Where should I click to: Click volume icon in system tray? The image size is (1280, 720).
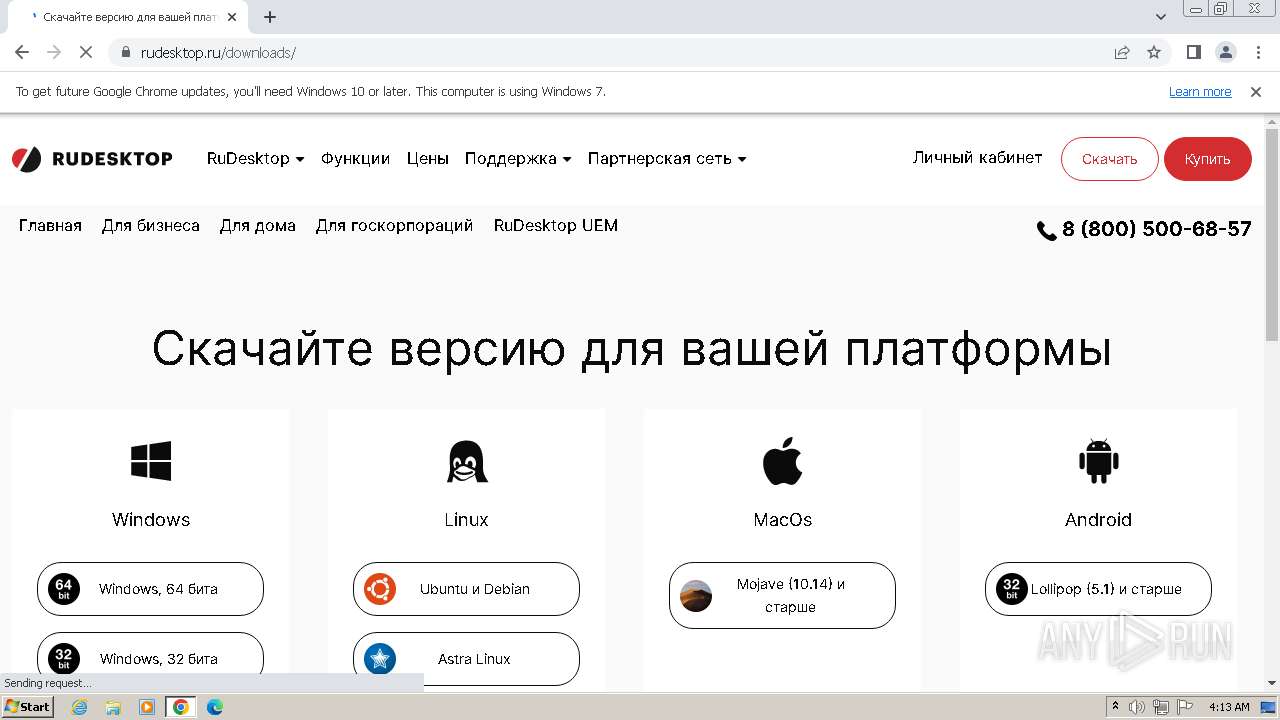(x=1137, y=707)
